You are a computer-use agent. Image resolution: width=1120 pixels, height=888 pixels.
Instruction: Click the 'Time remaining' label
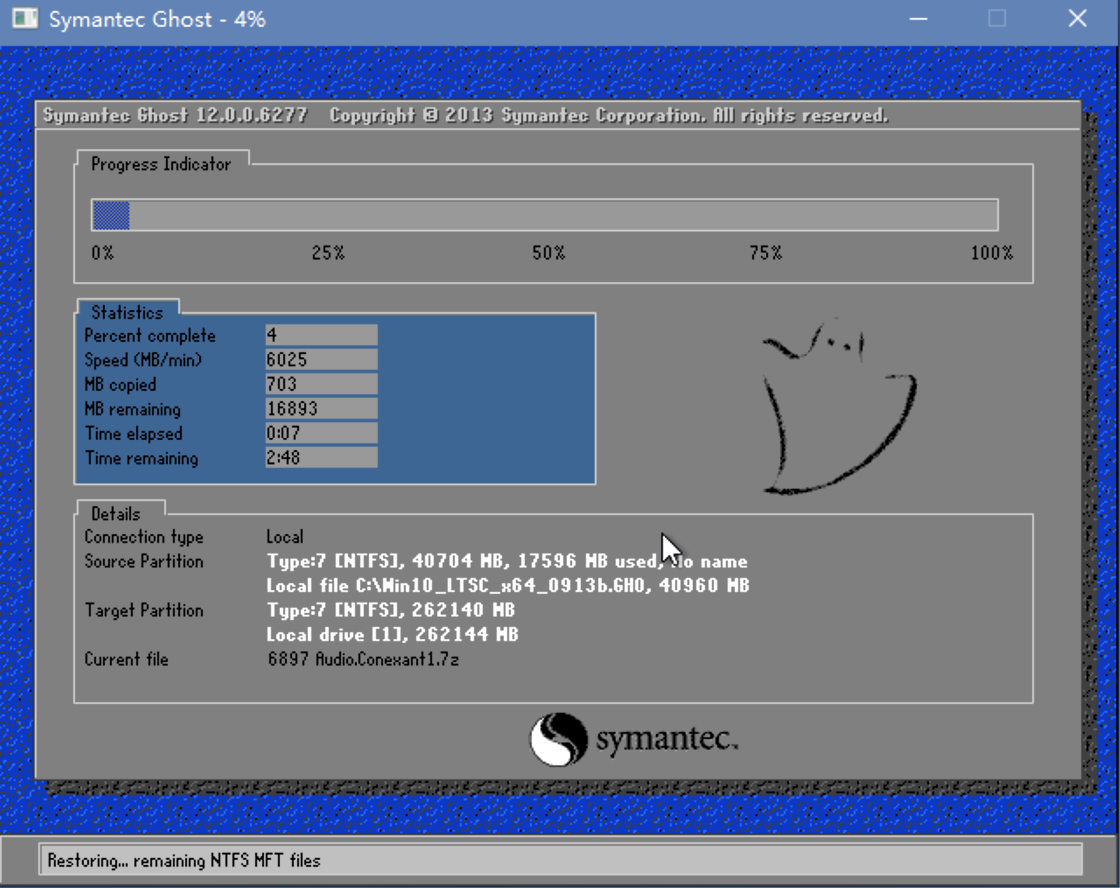(141, 459)
